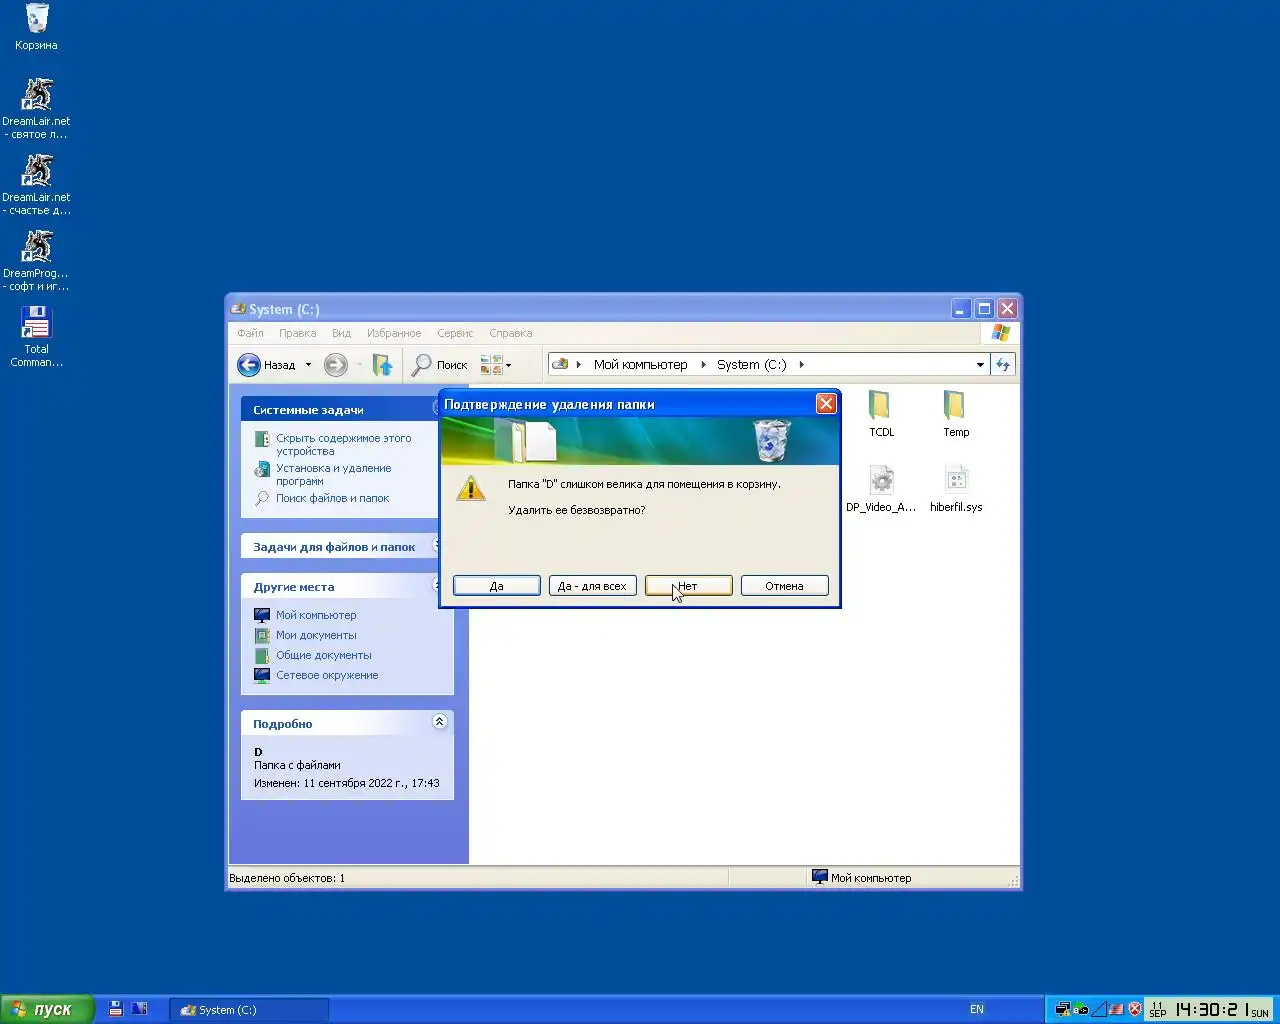Screen dimensions: 1280x1024
Task: Open Сетевое окружение link in Другие места
Action: click(x=327, y=675)
